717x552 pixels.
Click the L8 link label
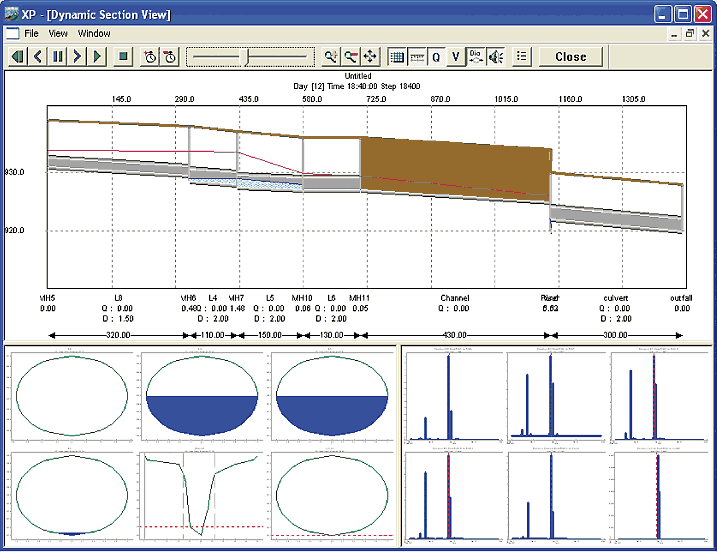(x=118, y=298)
